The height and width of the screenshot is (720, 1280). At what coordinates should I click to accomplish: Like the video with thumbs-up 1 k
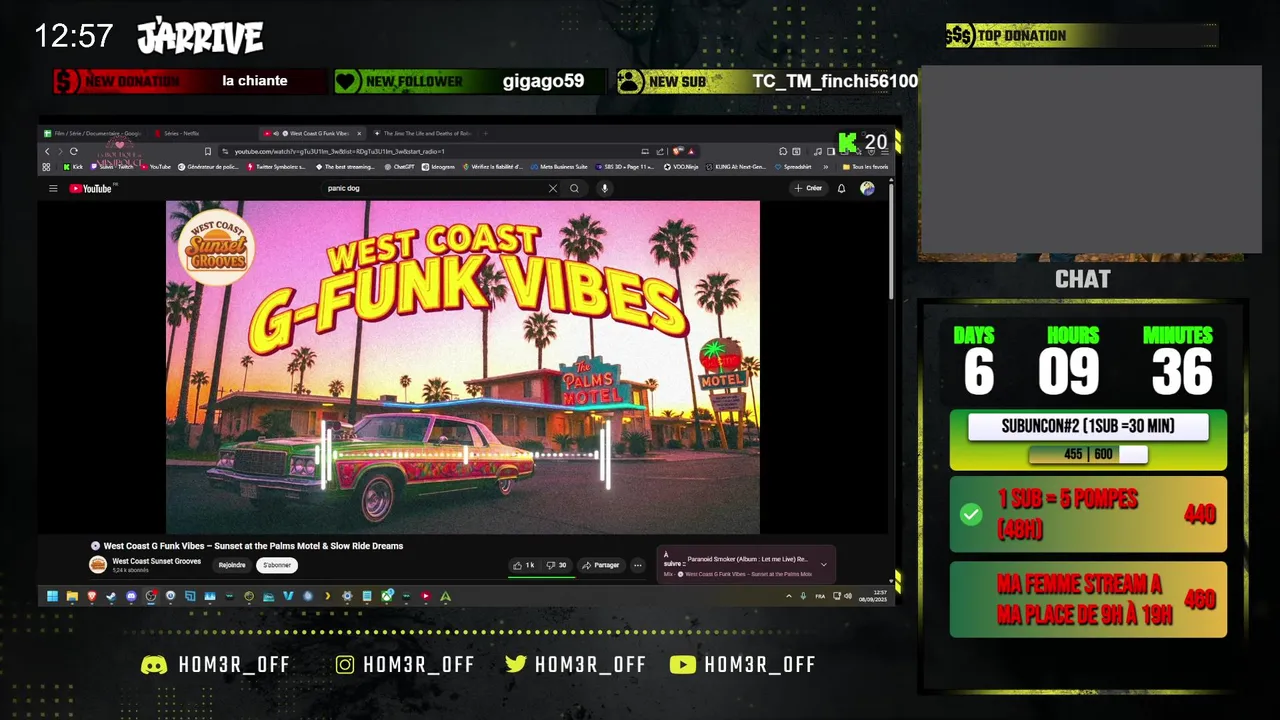point(524,565)
